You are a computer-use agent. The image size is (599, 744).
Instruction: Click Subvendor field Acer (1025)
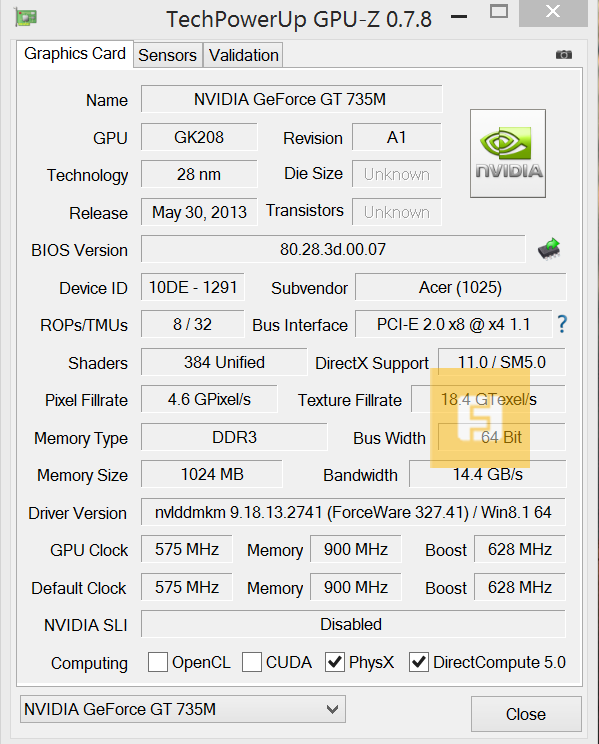click(460, 287)
